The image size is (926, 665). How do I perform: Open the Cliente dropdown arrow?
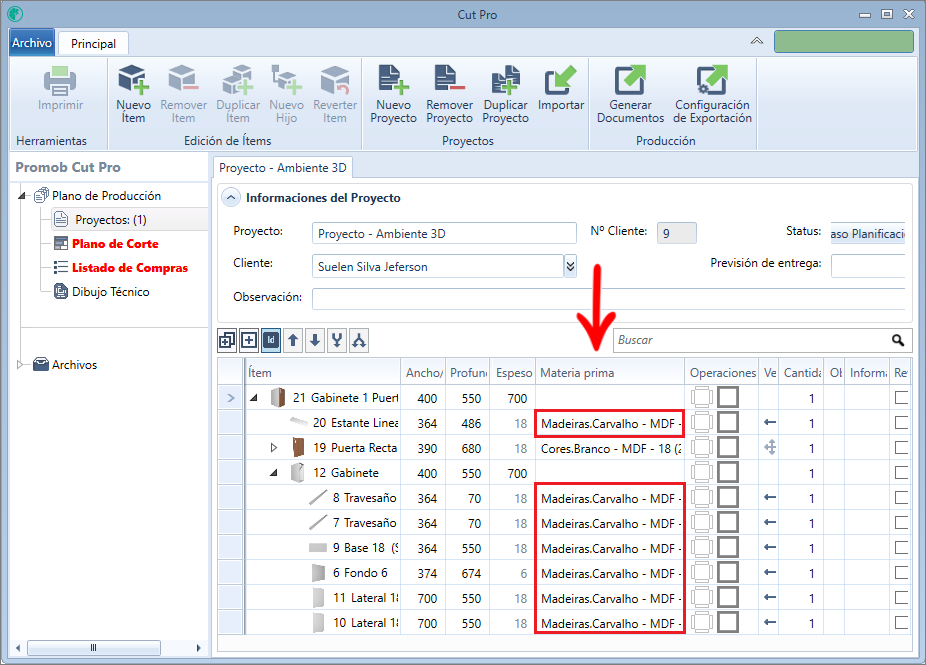[x=570, y=266]
